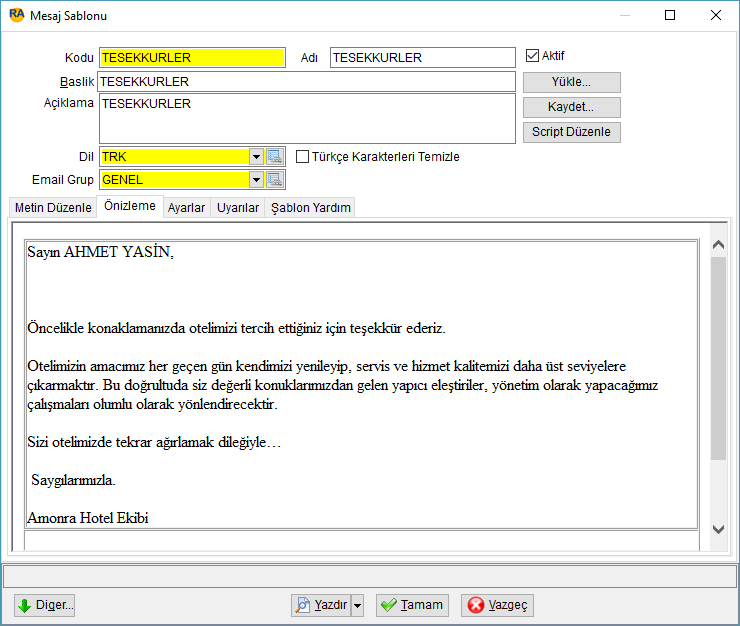Screen dimensions: 740x626
Task: Click into the Açiklama text area
Action: (307, 118)
